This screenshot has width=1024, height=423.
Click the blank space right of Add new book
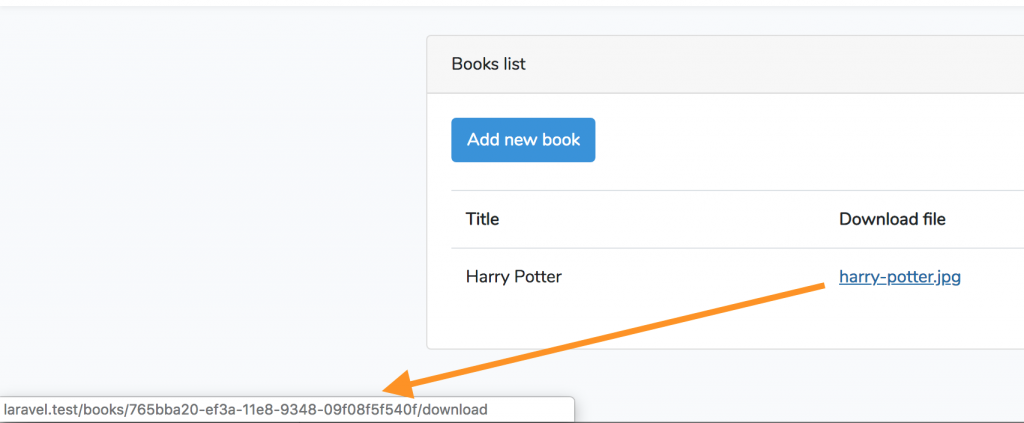[810, 140]
